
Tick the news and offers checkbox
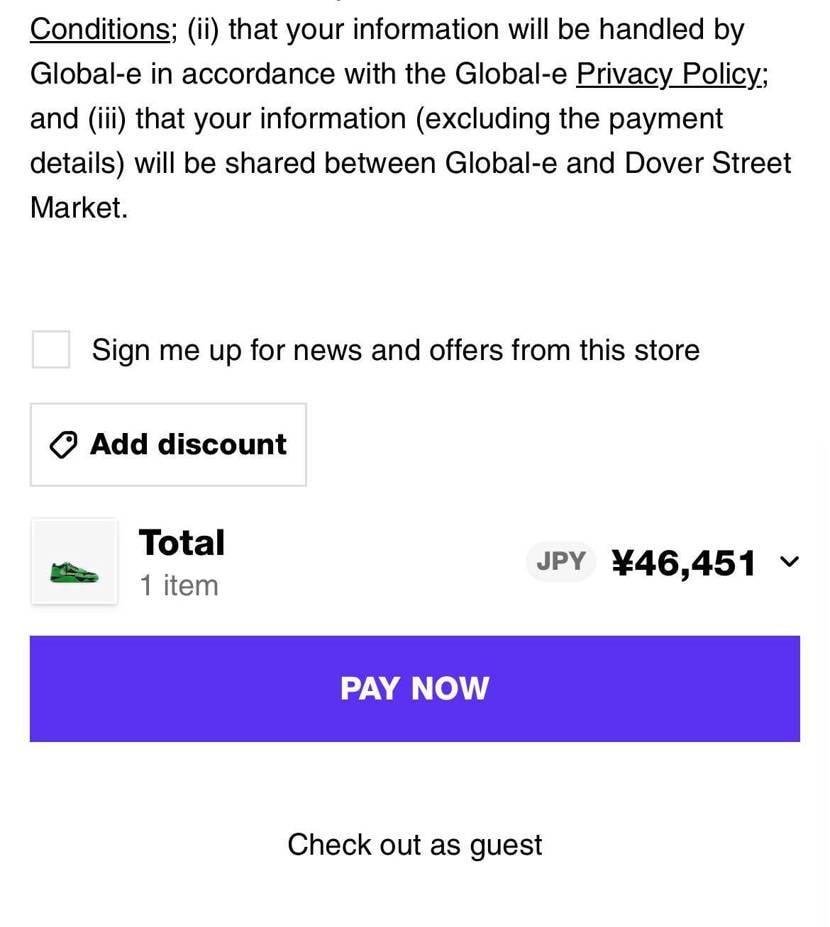pyautogui.click(x=51, y=350)
